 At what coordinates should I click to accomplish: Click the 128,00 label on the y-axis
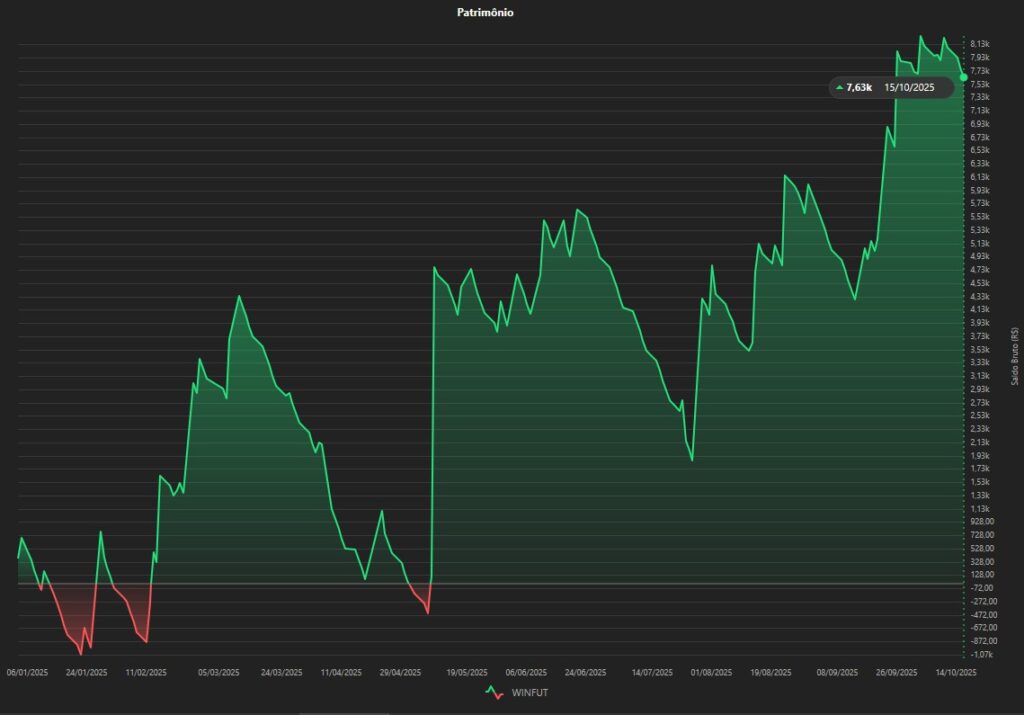tap(982, 574)
